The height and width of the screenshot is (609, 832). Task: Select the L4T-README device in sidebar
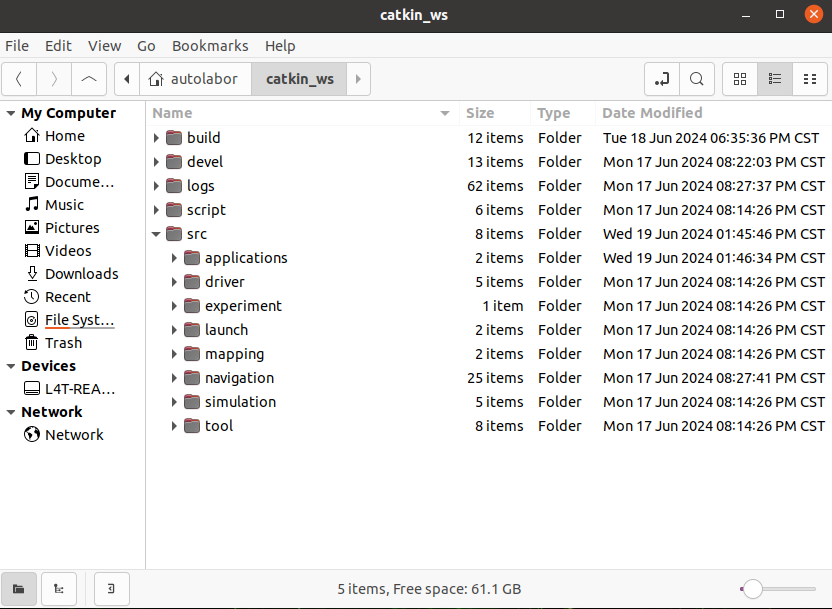pyautogui.click(x=79, y=389)
